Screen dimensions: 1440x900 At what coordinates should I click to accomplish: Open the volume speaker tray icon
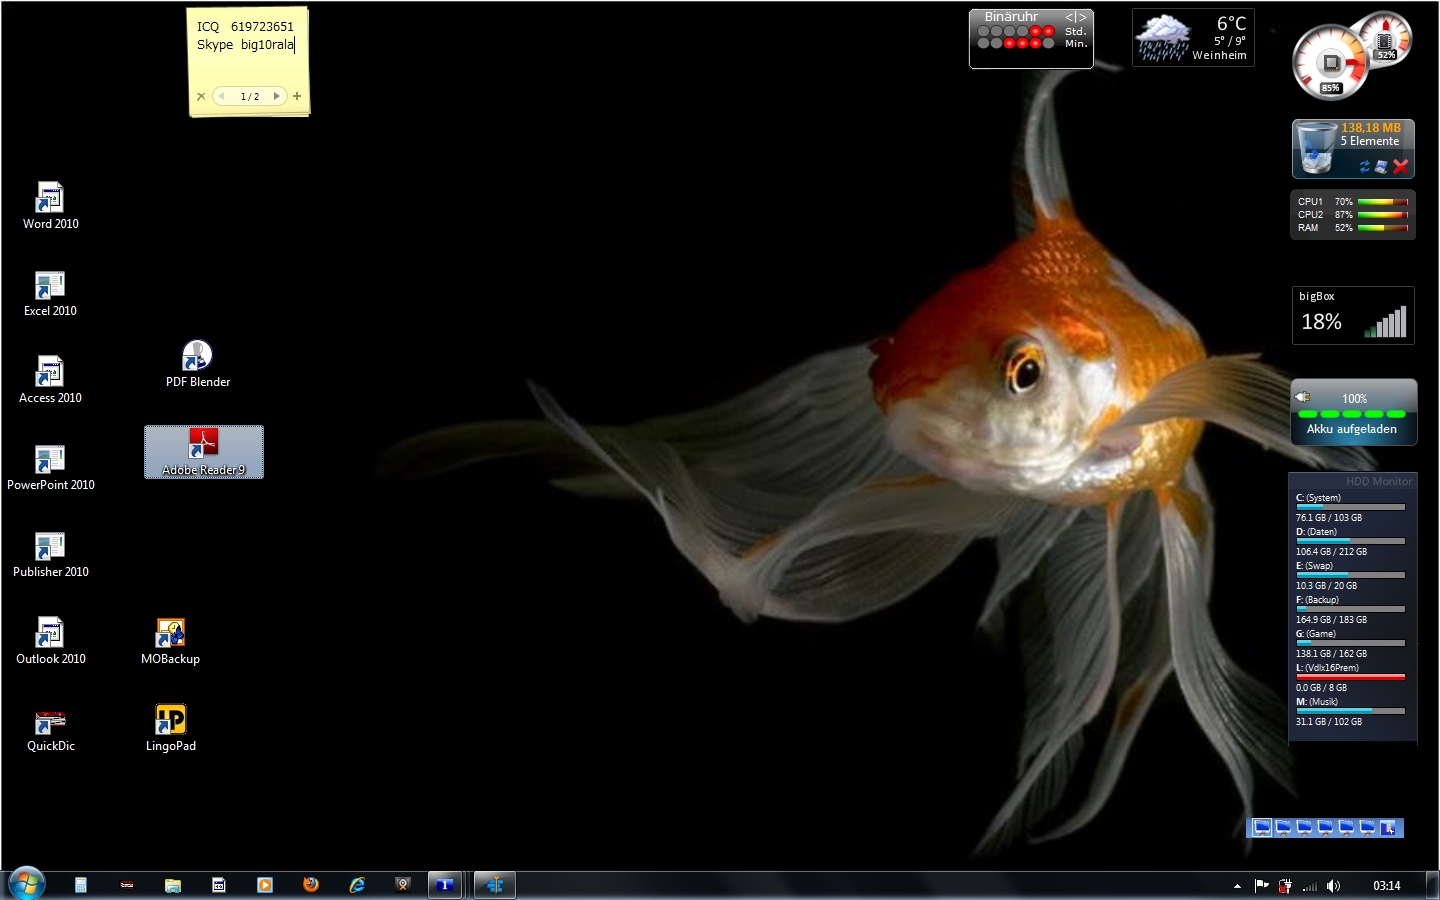tap(1333, 886)
